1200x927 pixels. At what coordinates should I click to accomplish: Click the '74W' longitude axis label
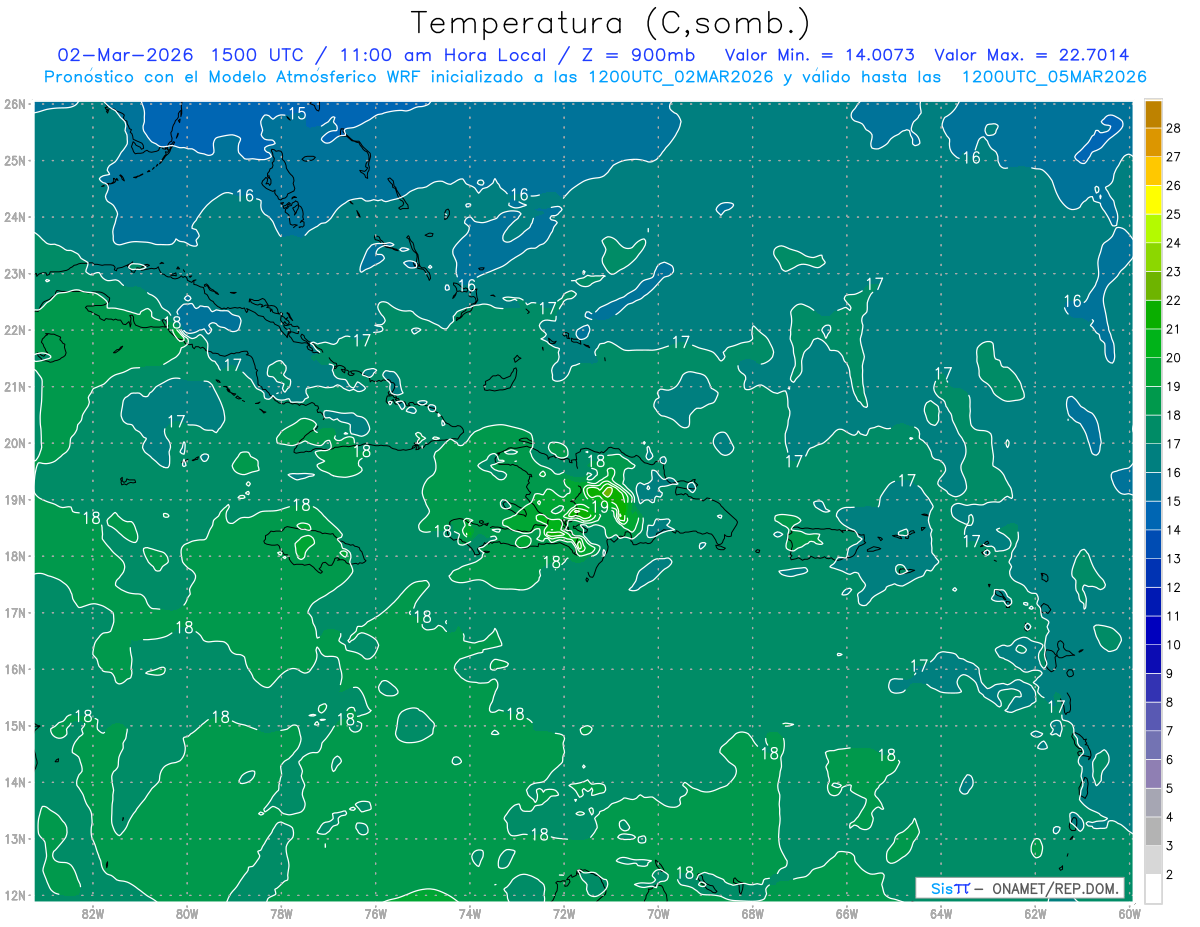pyautogui.click(x=470, y=913)
